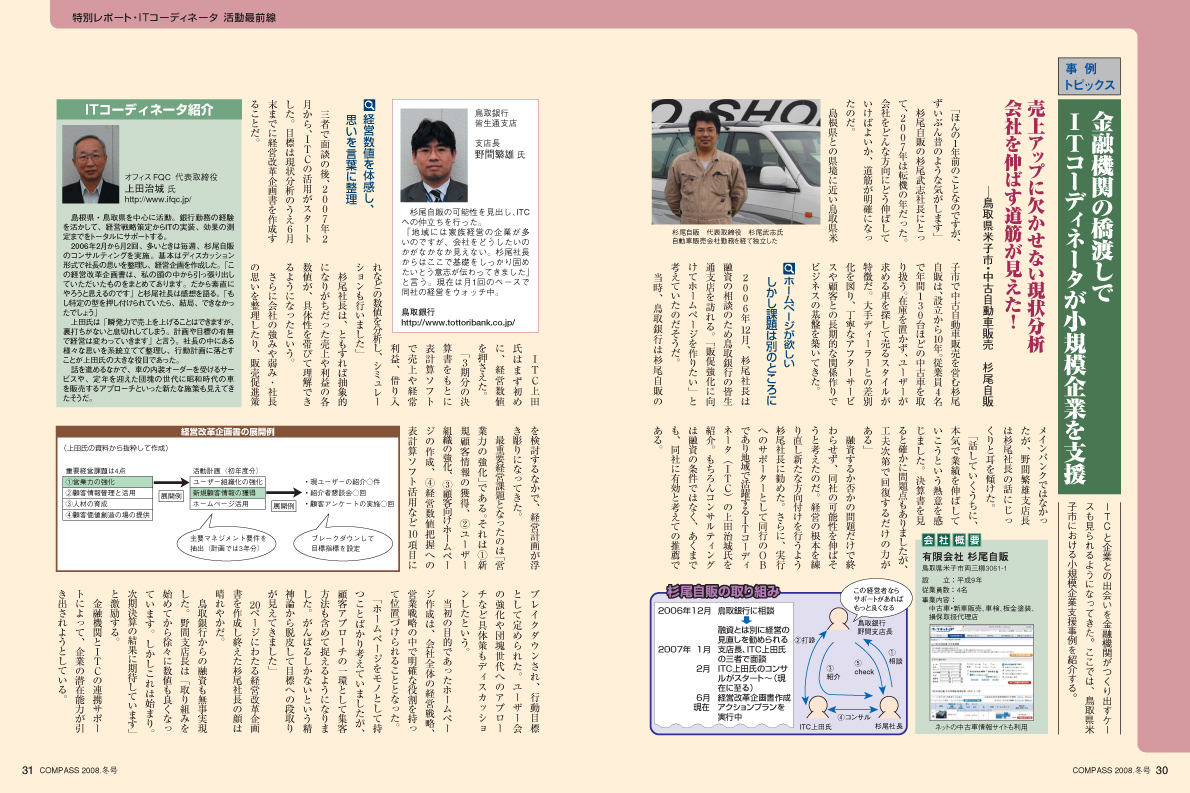Click the page number 30 footer
1190x793 pixels.
(x=1162, y=769)
